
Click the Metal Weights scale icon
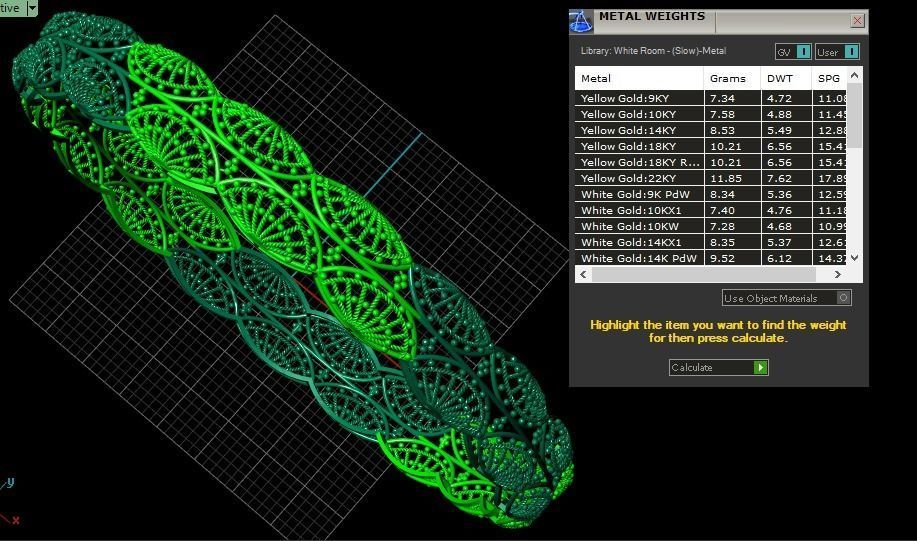click(581, 21)
